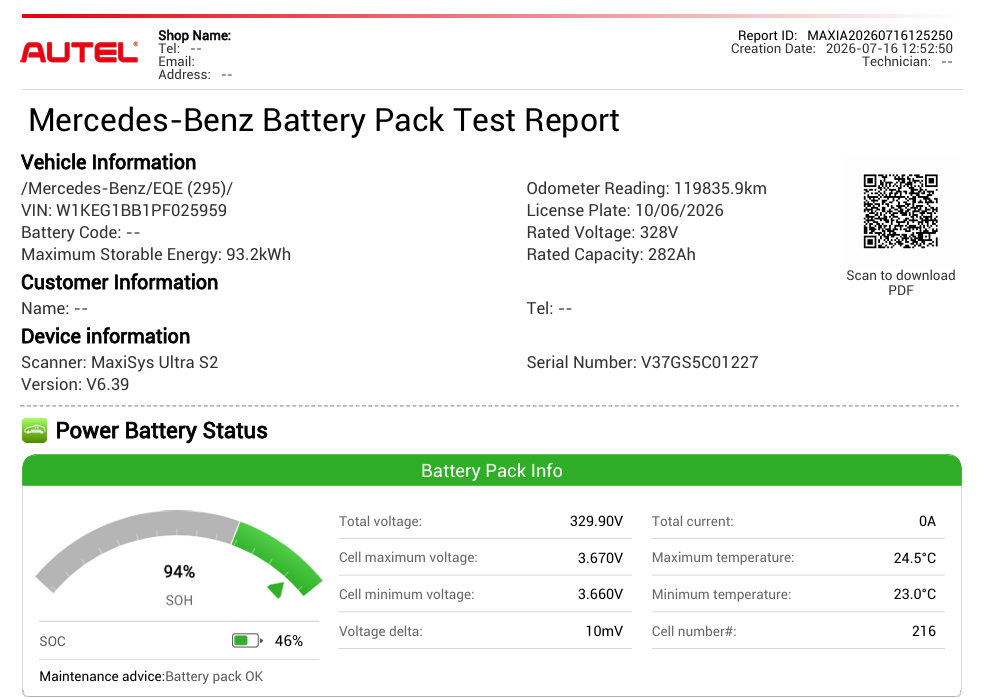Image resolution: width=988 pixels, height=699 pixels.
Task: Click the Autel logo
Action: 79,52
